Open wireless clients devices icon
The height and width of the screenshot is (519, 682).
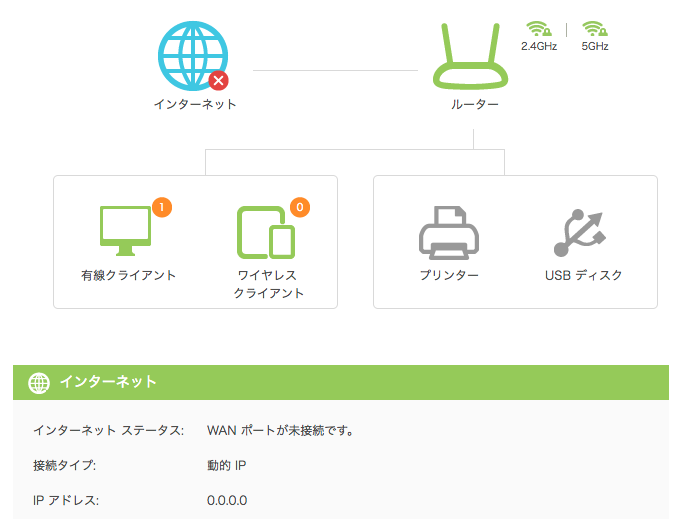pyautogui.click(x=266, y=232)
